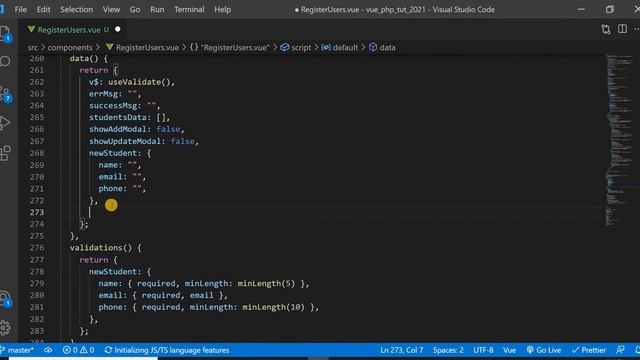Open the Help menu
Viewport: 640px width, 360px height.
[x=222, y=9]
